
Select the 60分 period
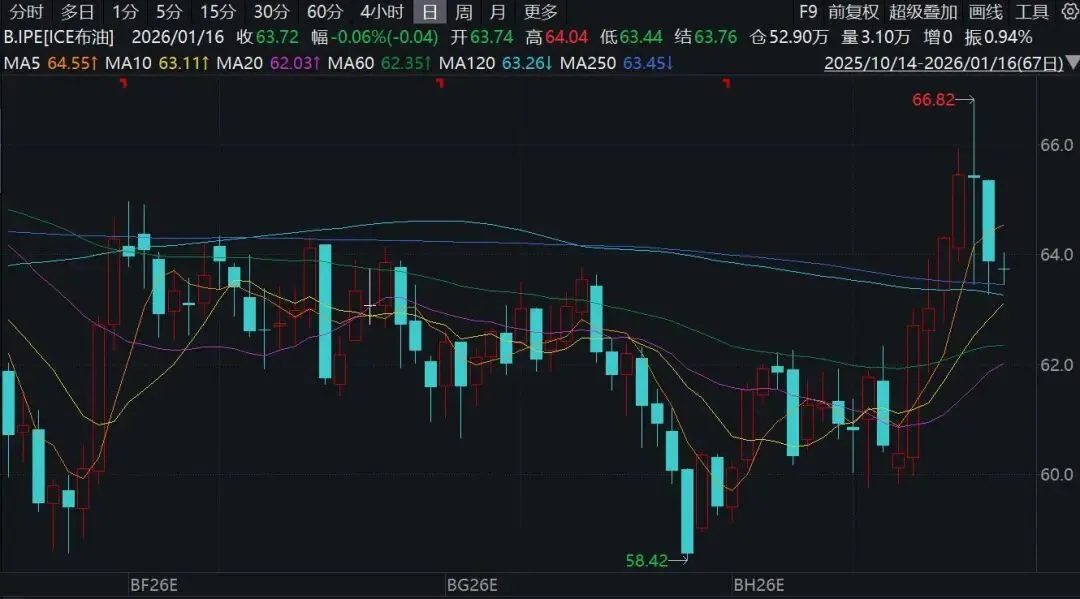(324, 12)
